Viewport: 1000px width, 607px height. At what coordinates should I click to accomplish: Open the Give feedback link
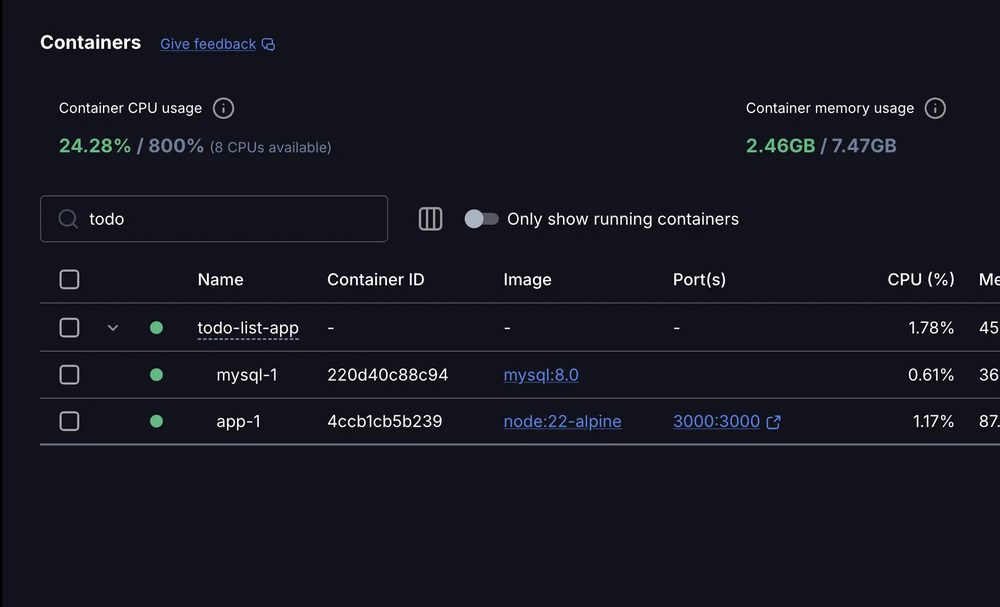[208, 44]
